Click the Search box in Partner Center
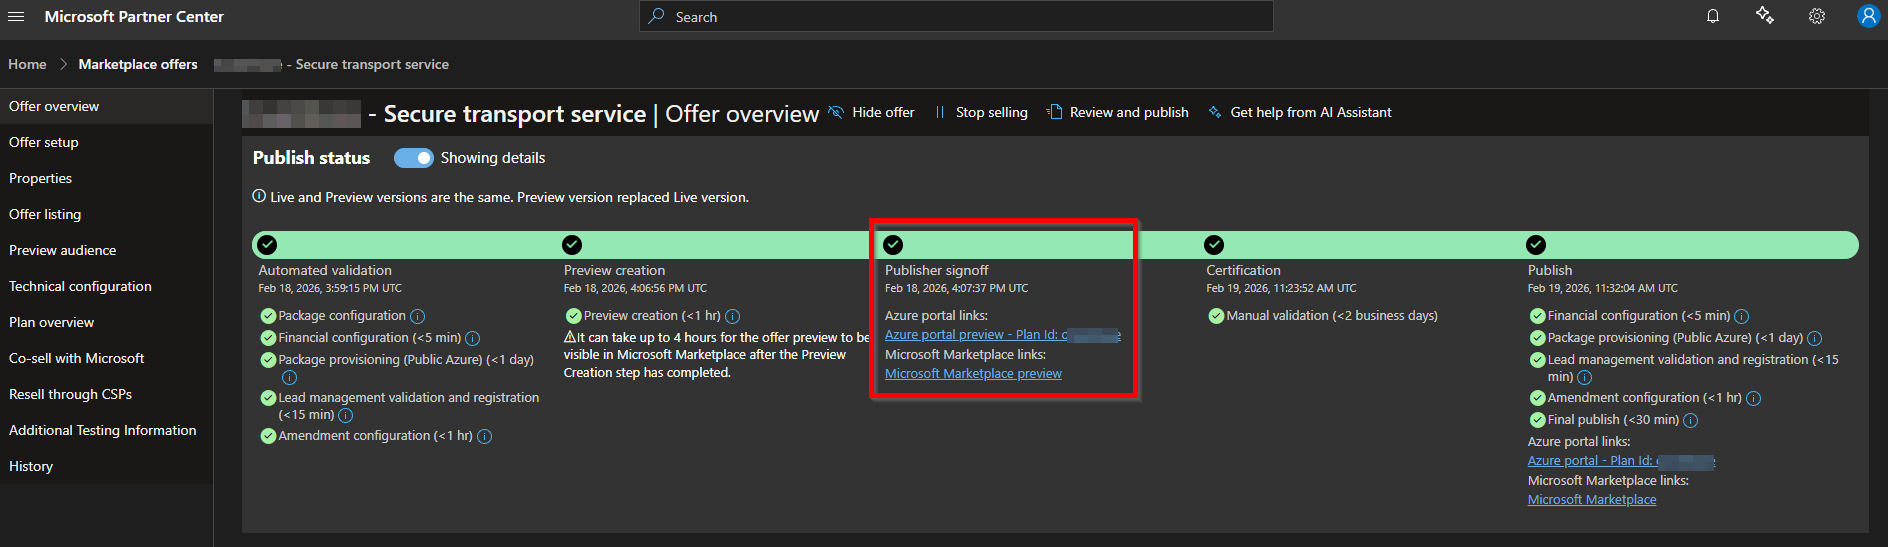The width and height of the screenshot is (1888, 547). click(956, 16)
